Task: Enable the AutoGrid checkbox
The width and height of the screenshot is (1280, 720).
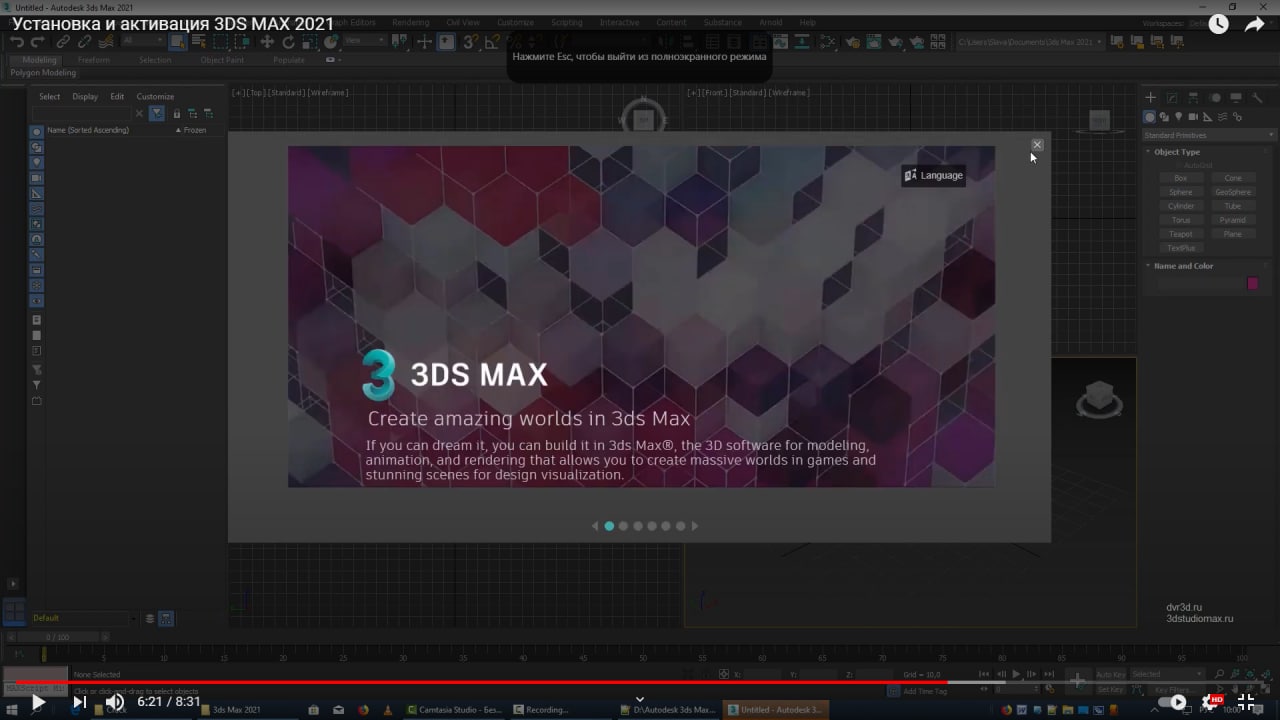Action: click(1198, 165)
